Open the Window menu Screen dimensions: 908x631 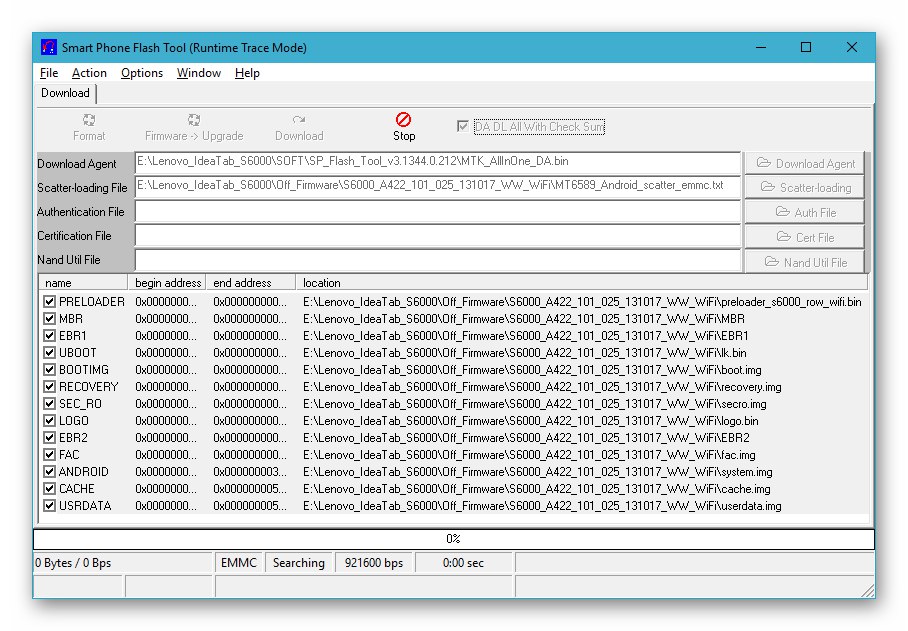click(198, 72)
